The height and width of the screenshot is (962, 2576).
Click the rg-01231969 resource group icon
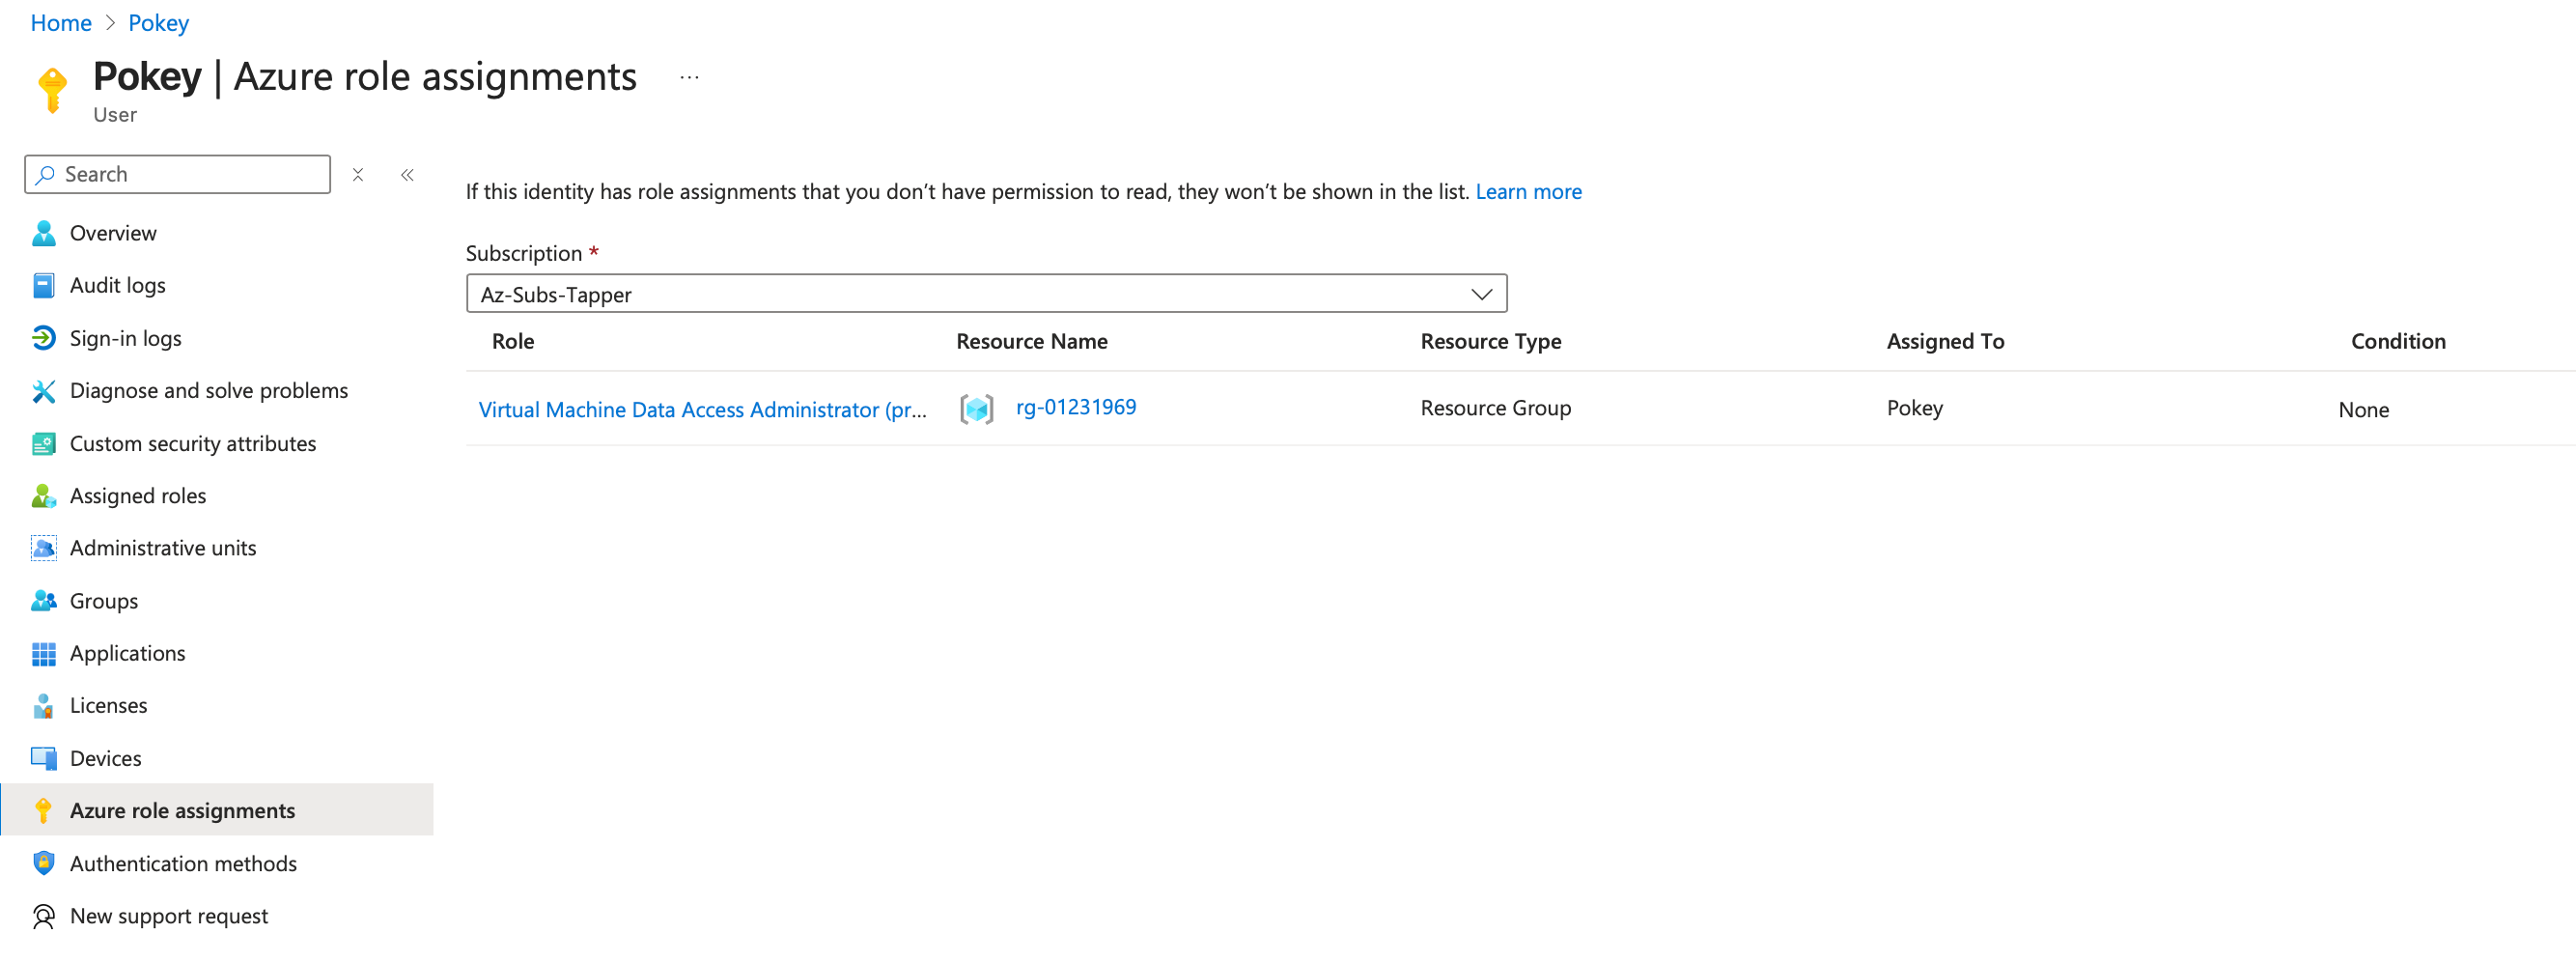pyautogui.click(x=976, y=409)
